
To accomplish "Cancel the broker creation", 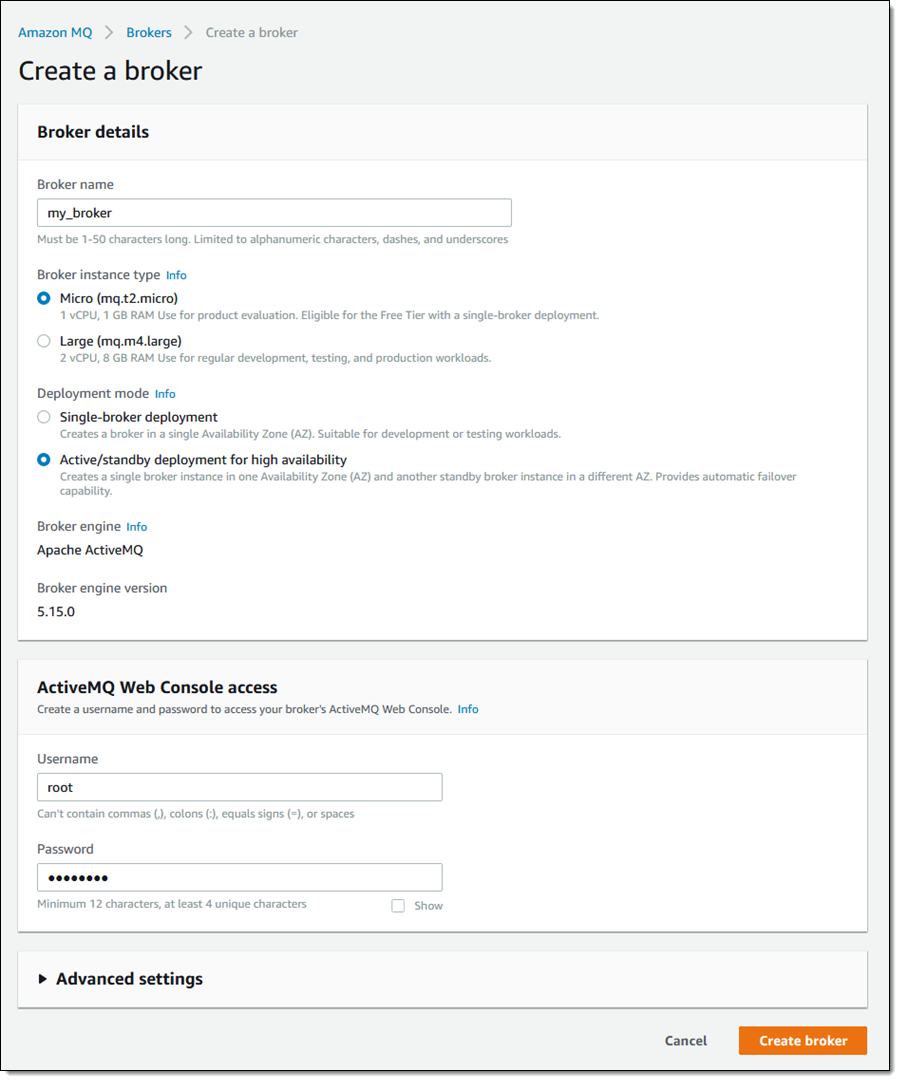I will point(686,1041).
